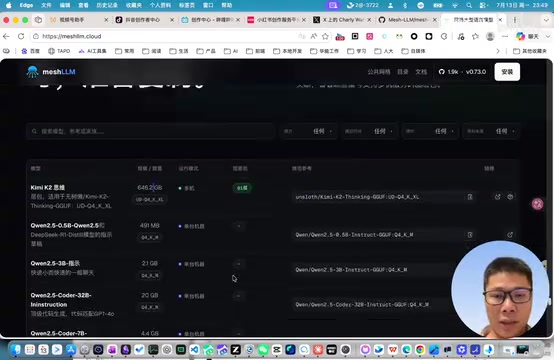Copy the unsloth/Kimi-K2-Thinking-GGUF reference
The width and height of the screenshot is (554, 360).
470,197
